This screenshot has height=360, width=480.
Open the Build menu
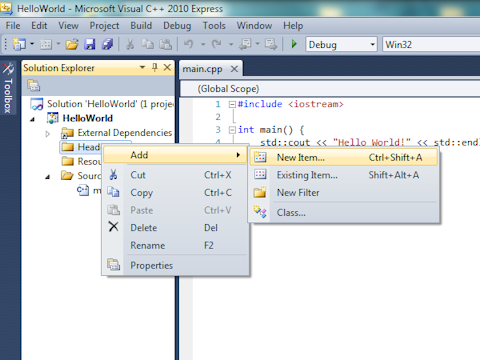point(141,26)
